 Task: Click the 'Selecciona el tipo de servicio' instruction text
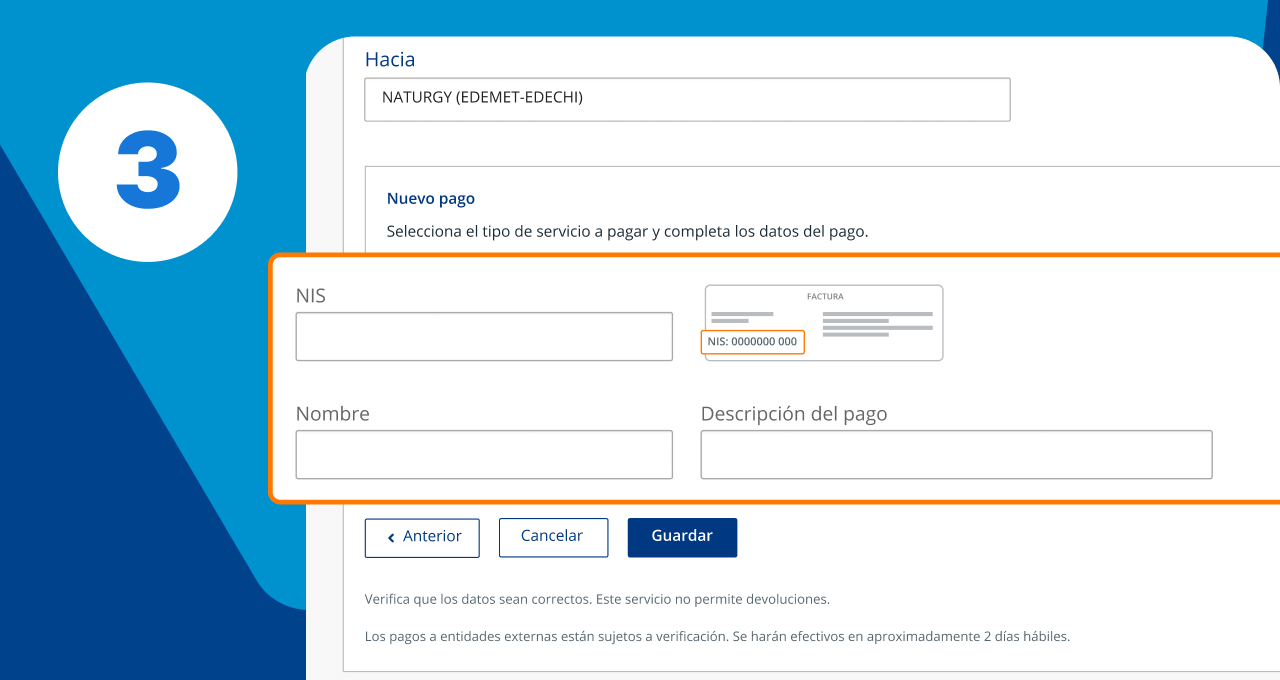click(x=627, y=232)
